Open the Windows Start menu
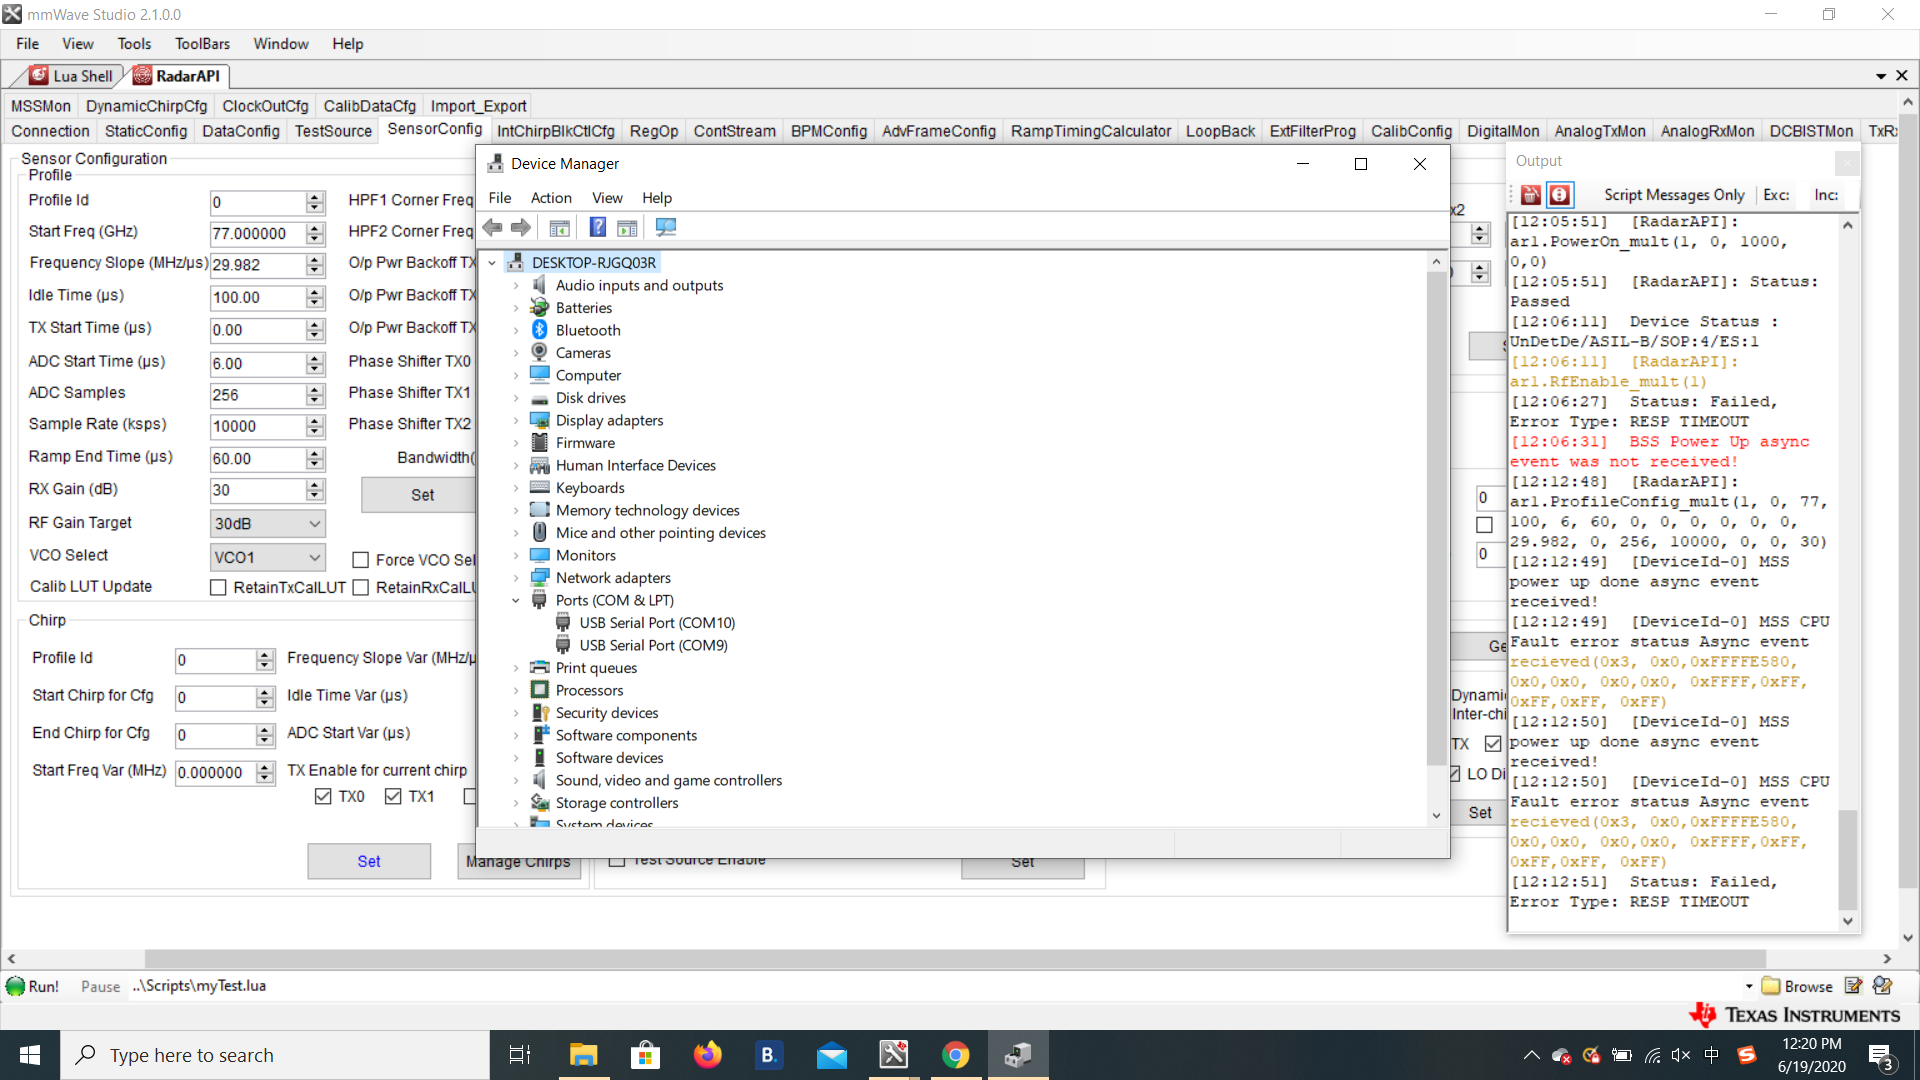The height and width of the screenshot is (1080, 1920). pos(30,1055)
